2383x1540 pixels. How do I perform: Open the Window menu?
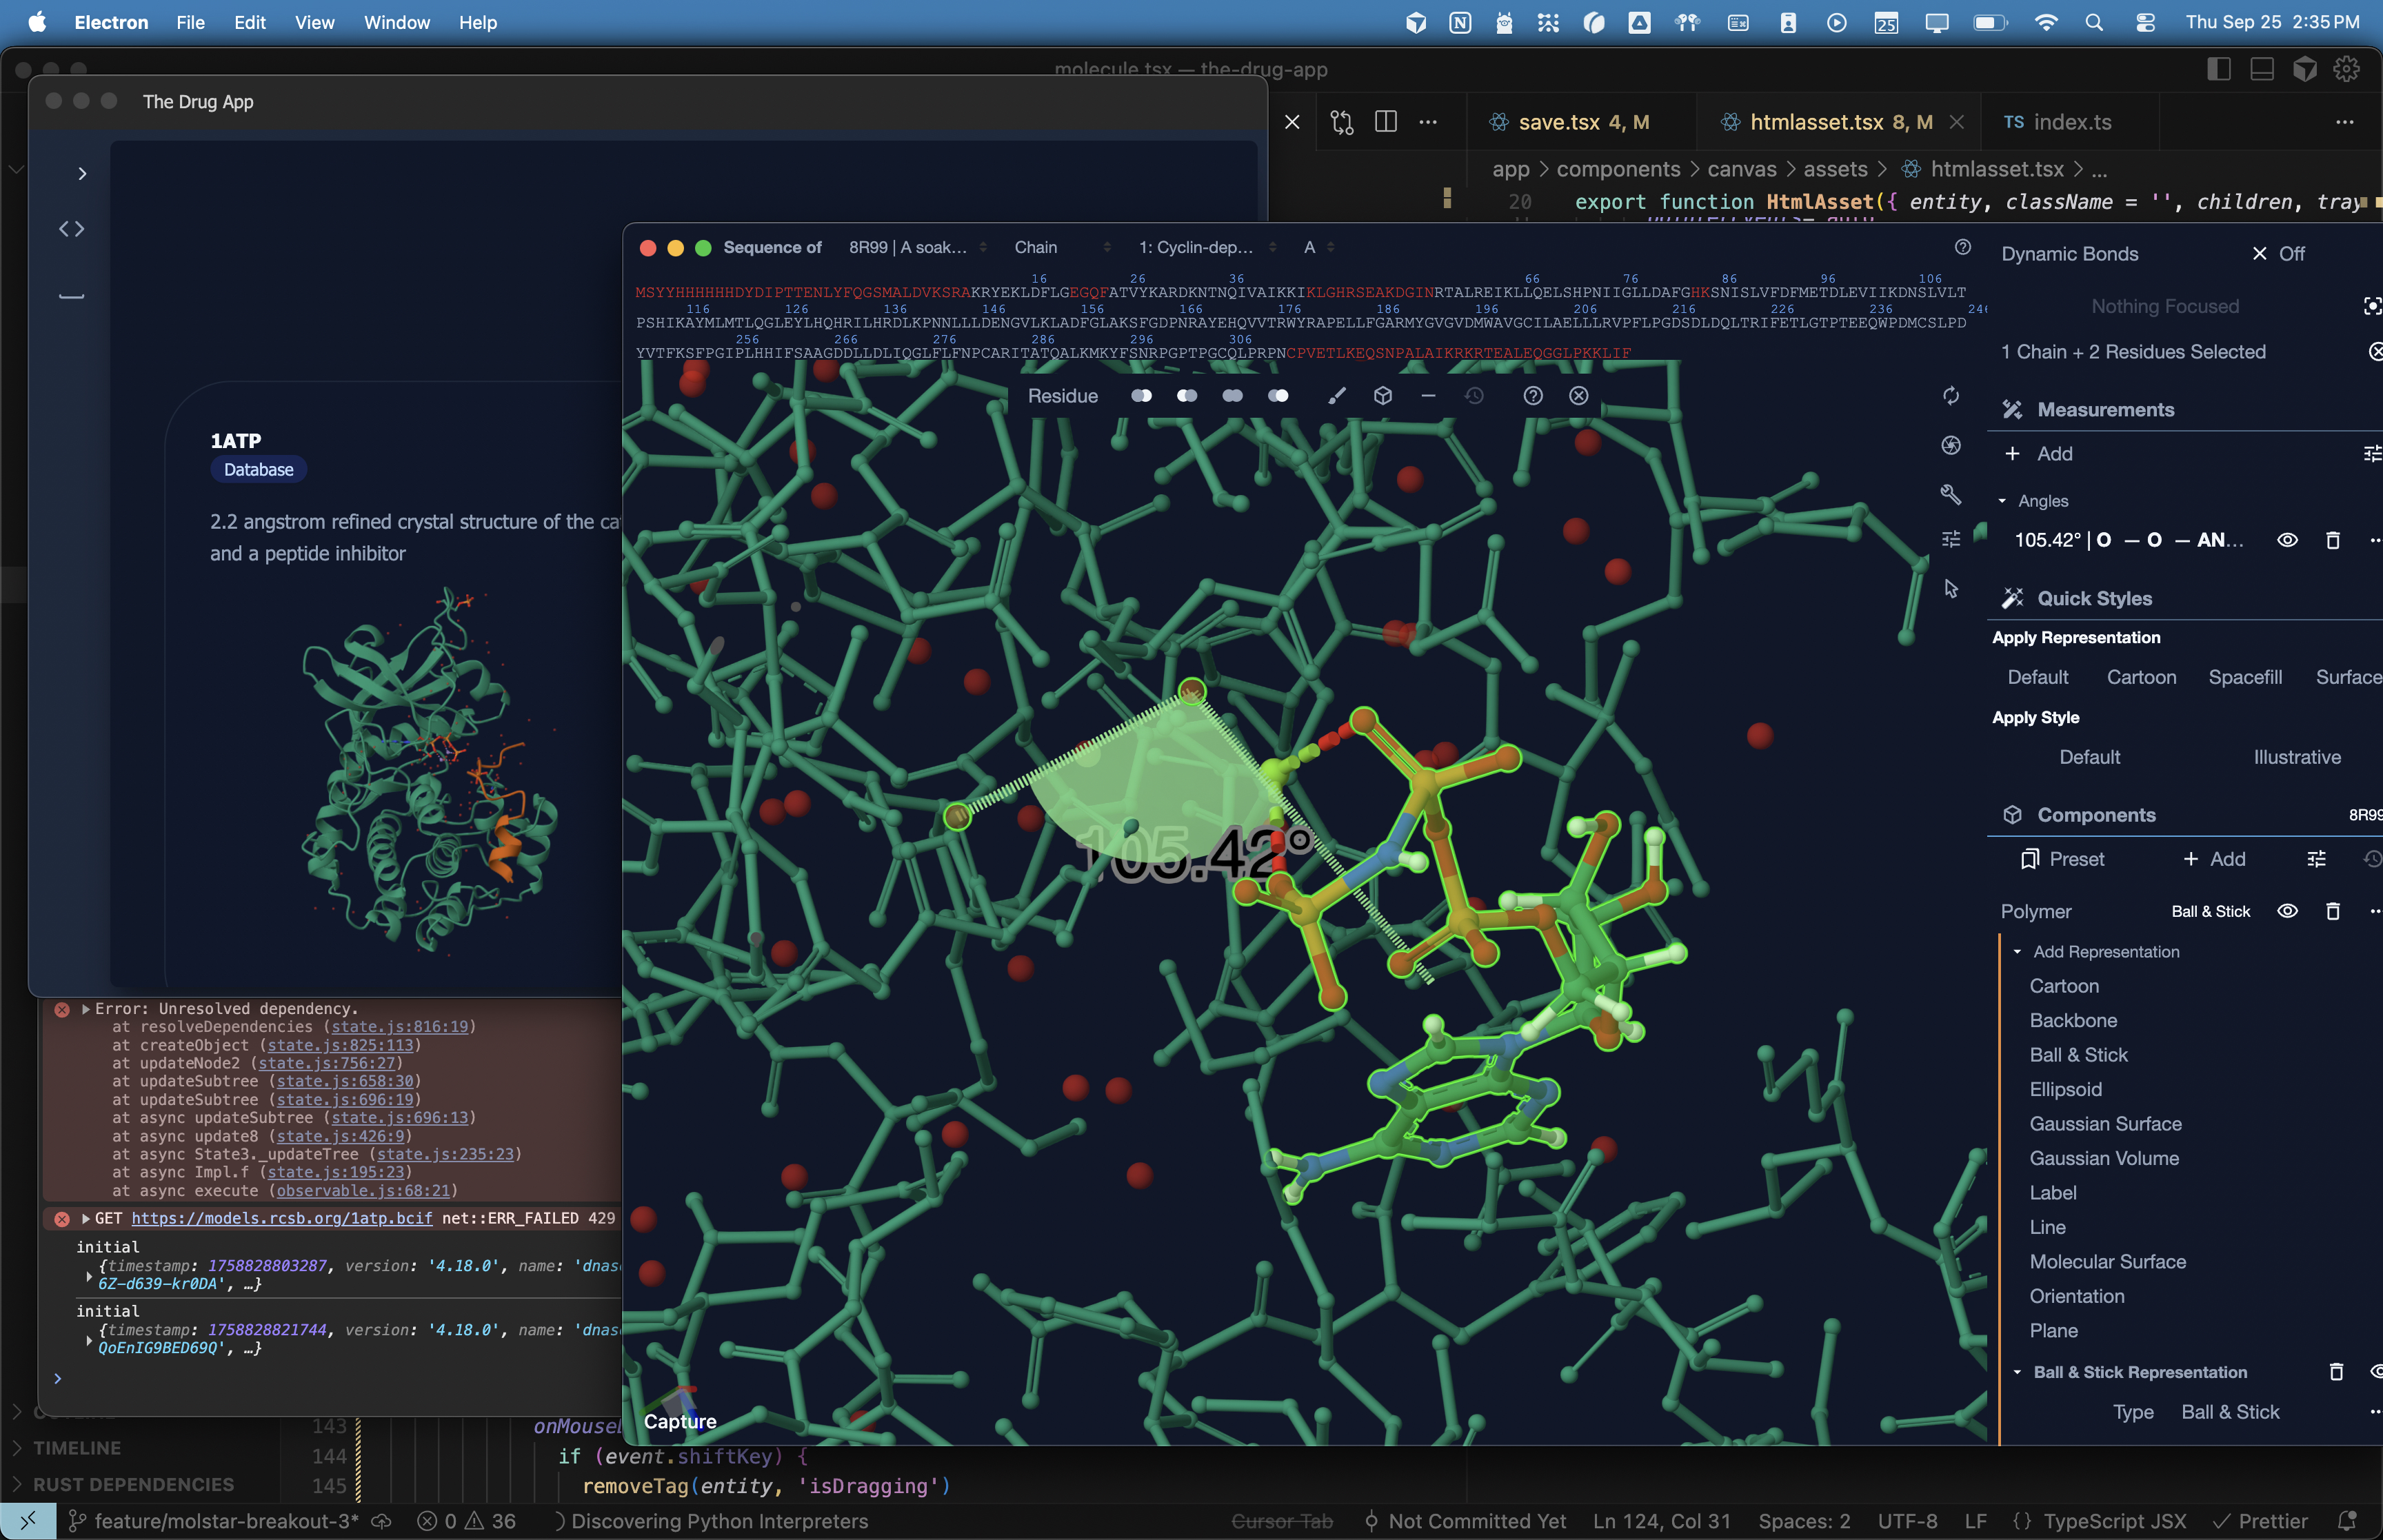tap(397, 22)
